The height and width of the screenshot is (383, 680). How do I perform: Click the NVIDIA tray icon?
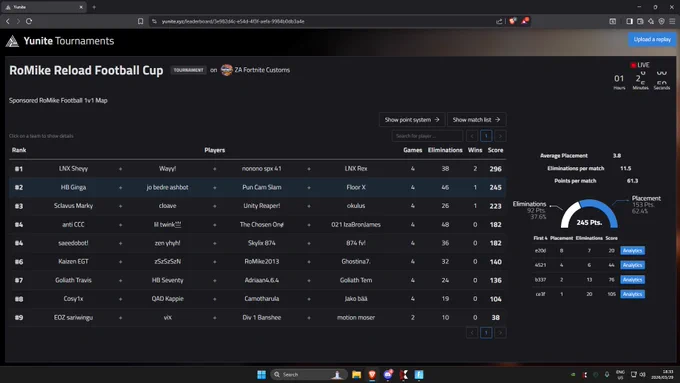[573, 374]
